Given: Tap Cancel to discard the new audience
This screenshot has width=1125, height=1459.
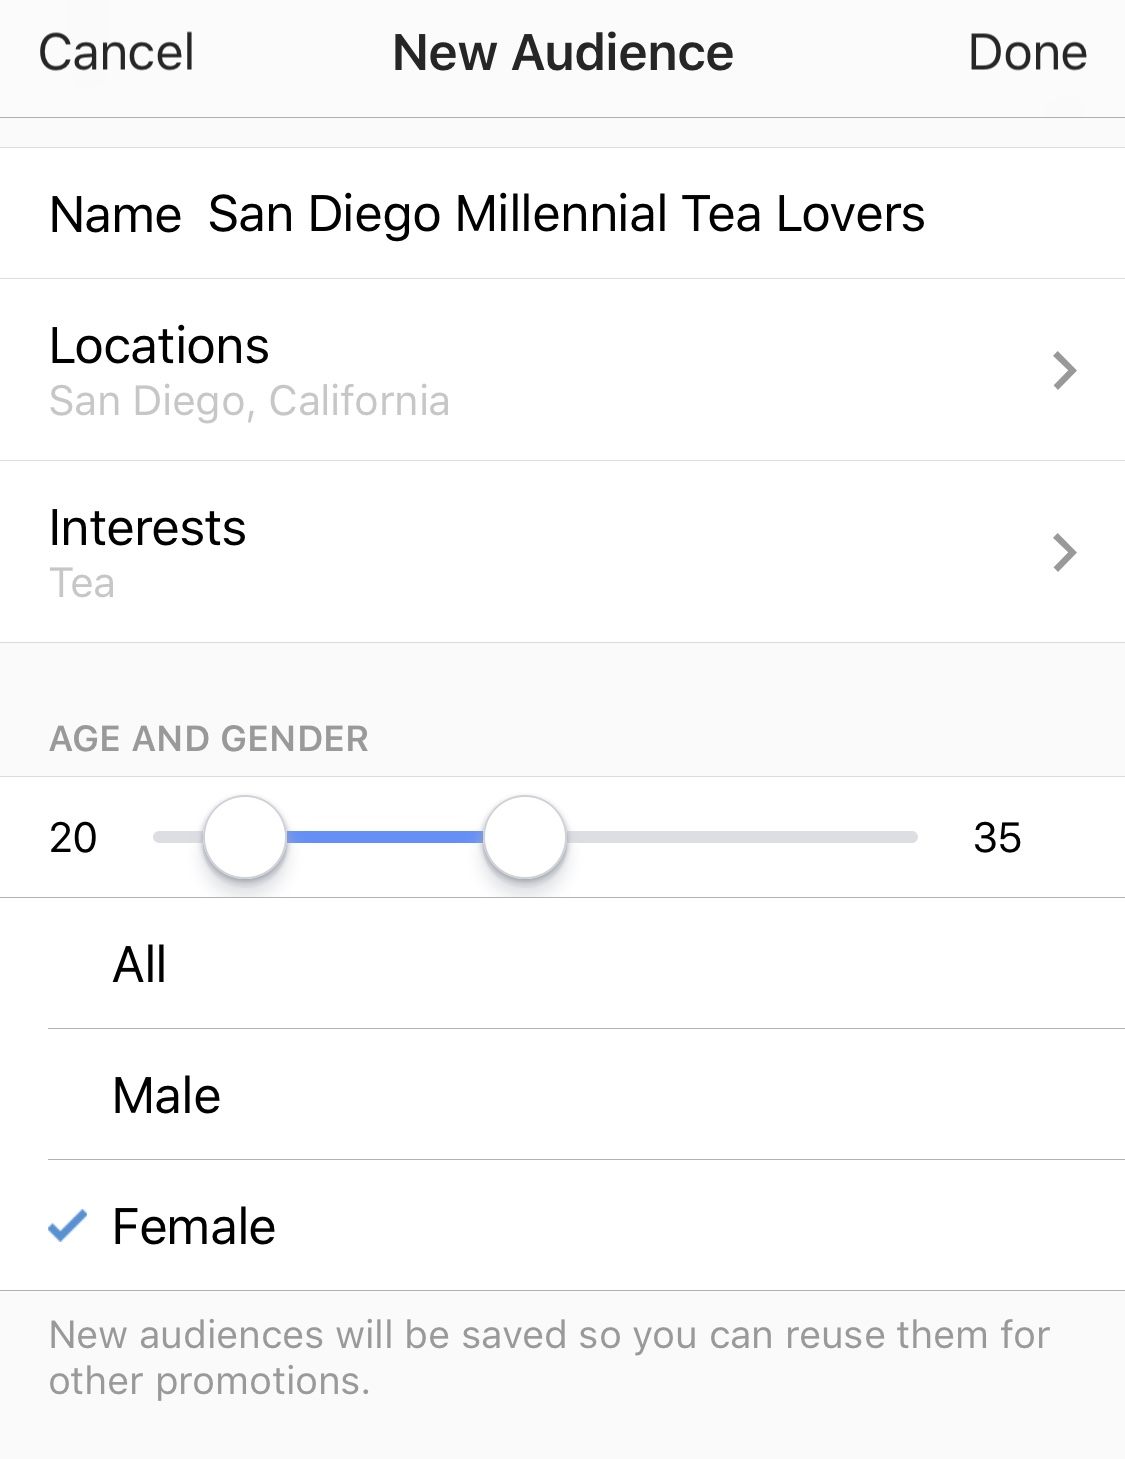Looking at the screenshot, I should click(116, 53).
